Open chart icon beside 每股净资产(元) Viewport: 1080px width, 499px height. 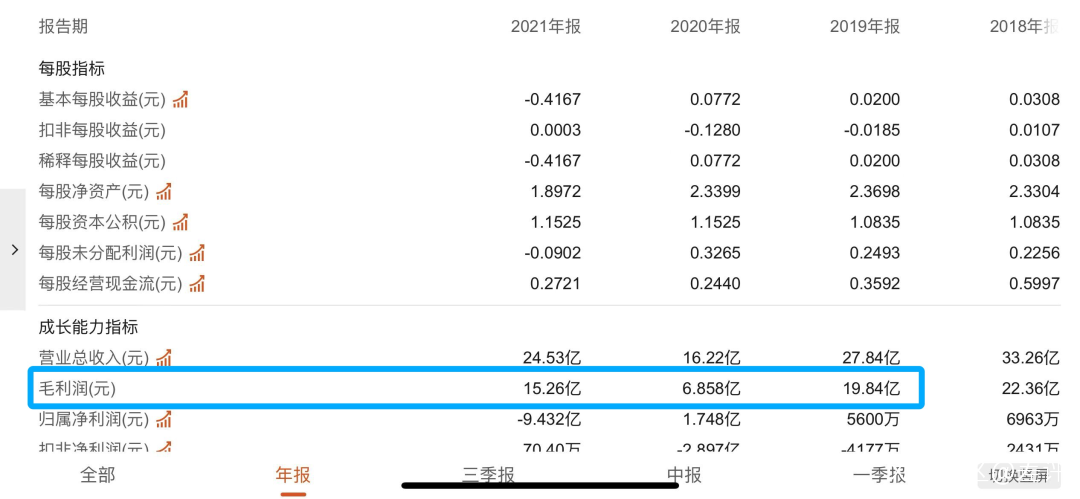click(x=163, y=191)
